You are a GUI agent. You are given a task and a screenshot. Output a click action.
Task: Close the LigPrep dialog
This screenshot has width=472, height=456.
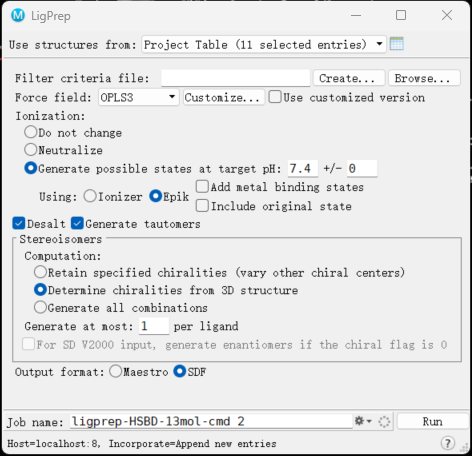click(x=447, y=15)
